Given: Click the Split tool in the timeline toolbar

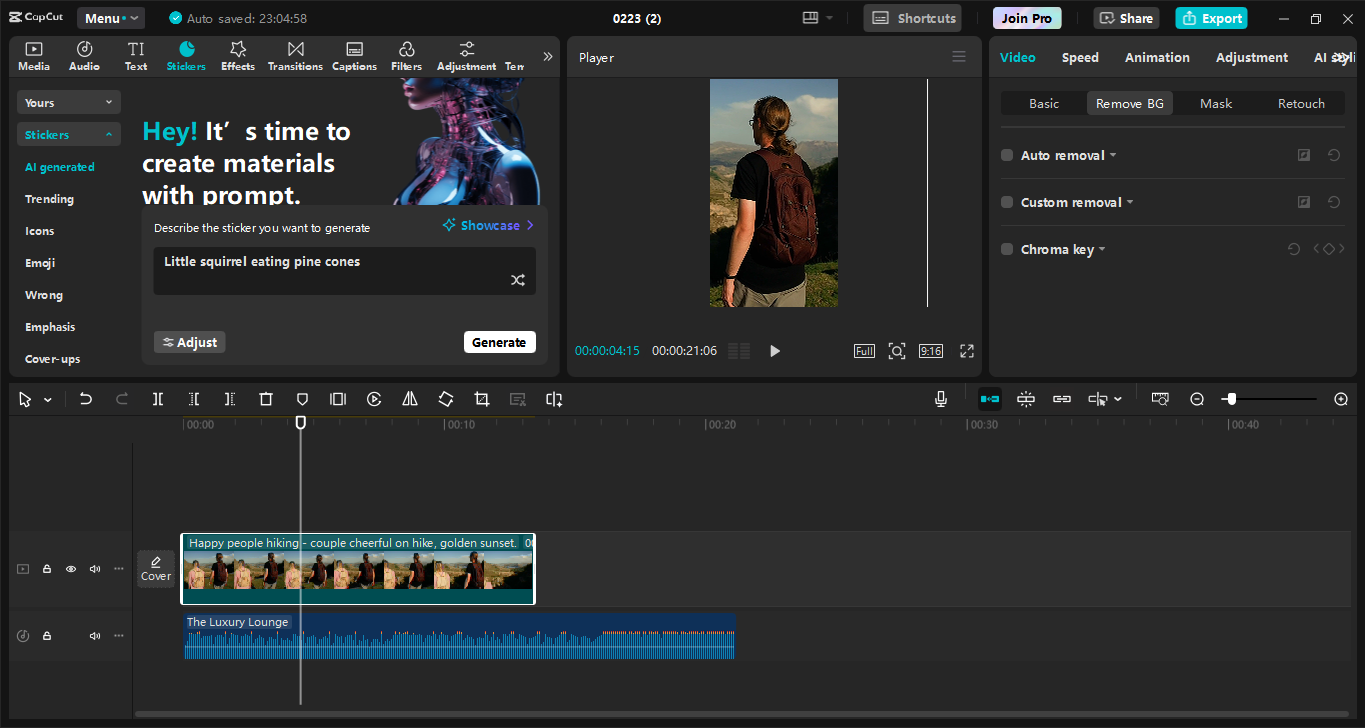Looking at the screenshot, I should pos(157,398).
